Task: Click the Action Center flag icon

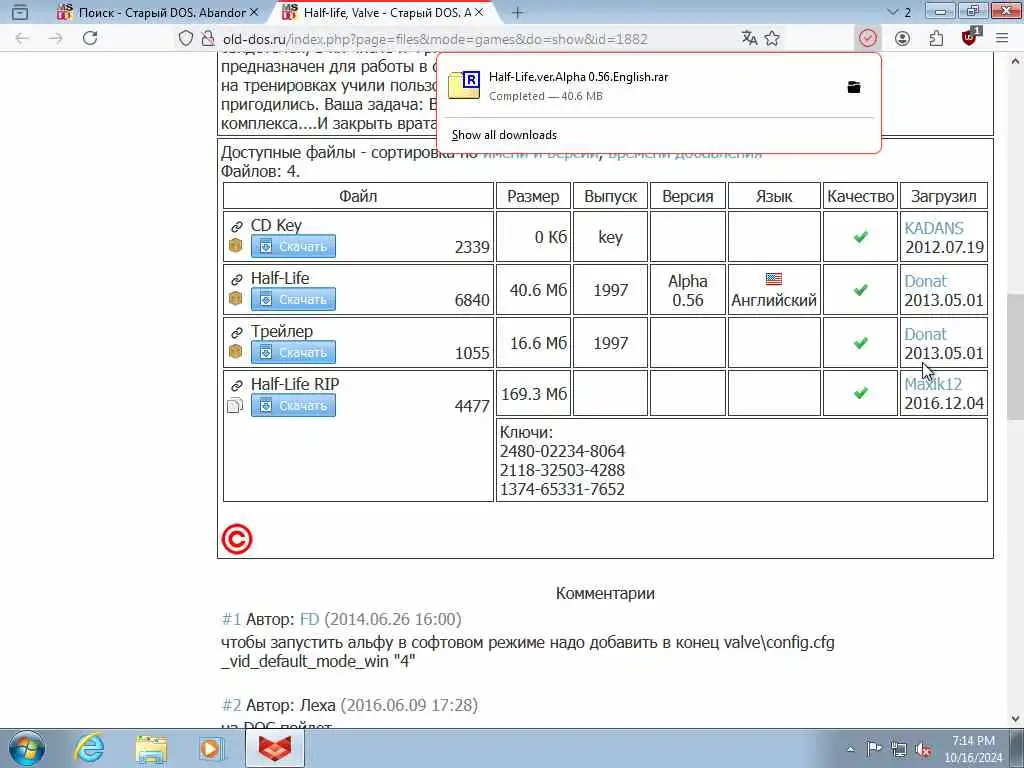Action: pyautogui.click(x=874, y=749)
